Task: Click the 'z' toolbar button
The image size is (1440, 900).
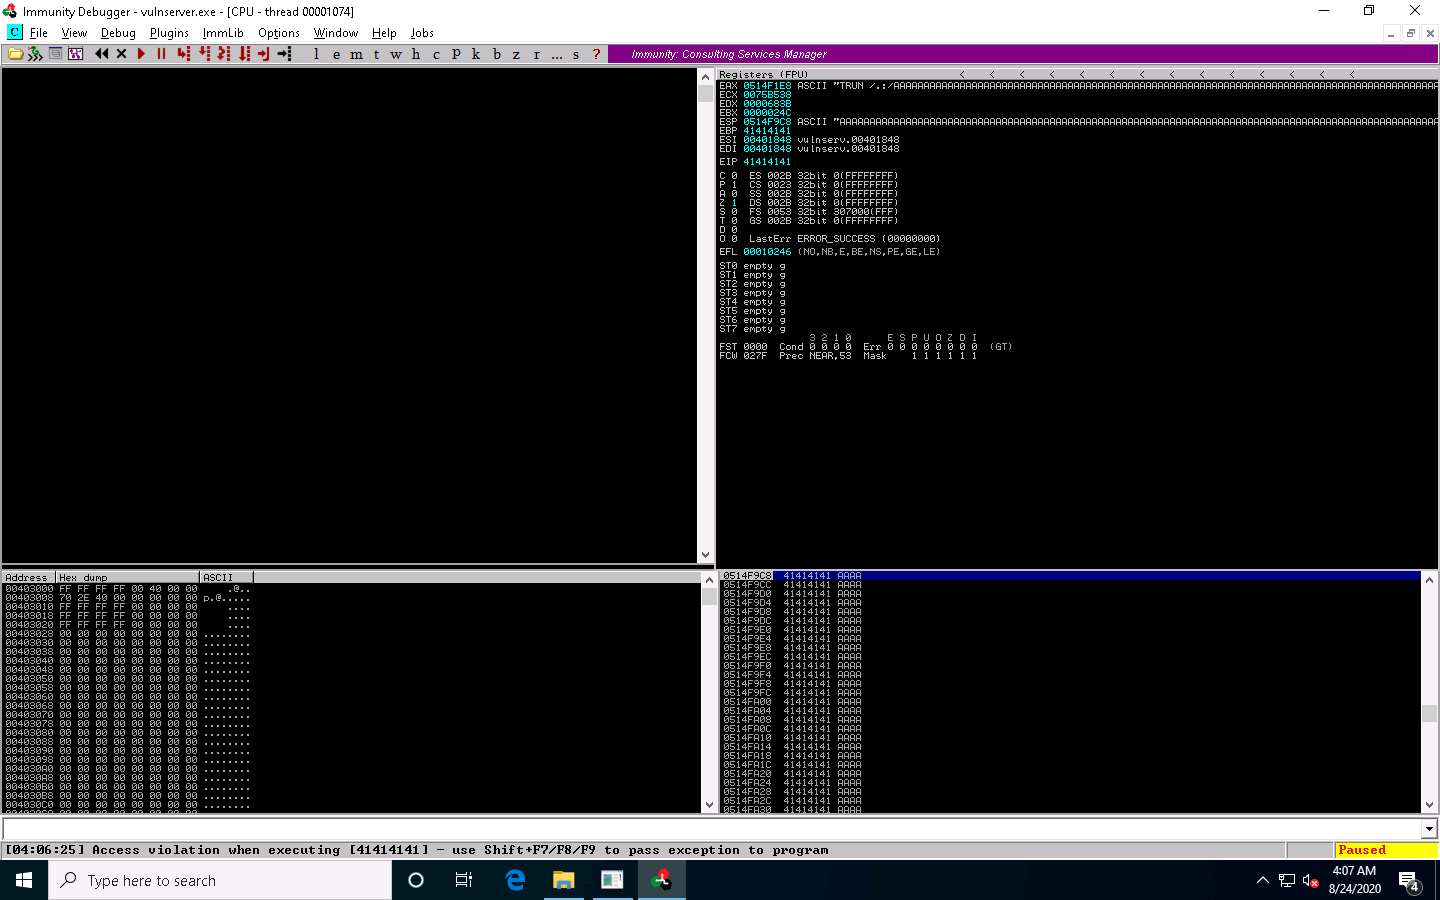Action: [516, 54]
